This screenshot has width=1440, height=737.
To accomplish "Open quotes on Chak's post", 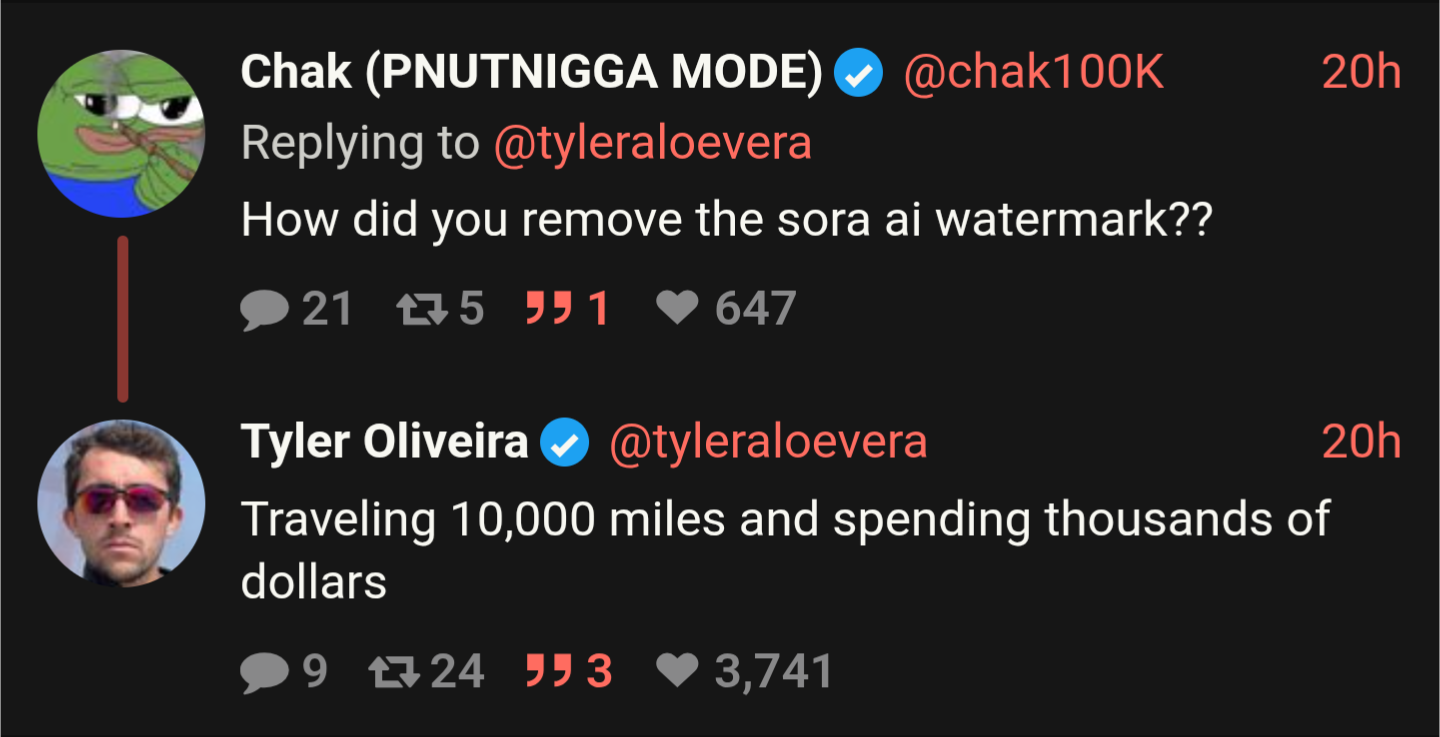I will [x=547, y=309].
